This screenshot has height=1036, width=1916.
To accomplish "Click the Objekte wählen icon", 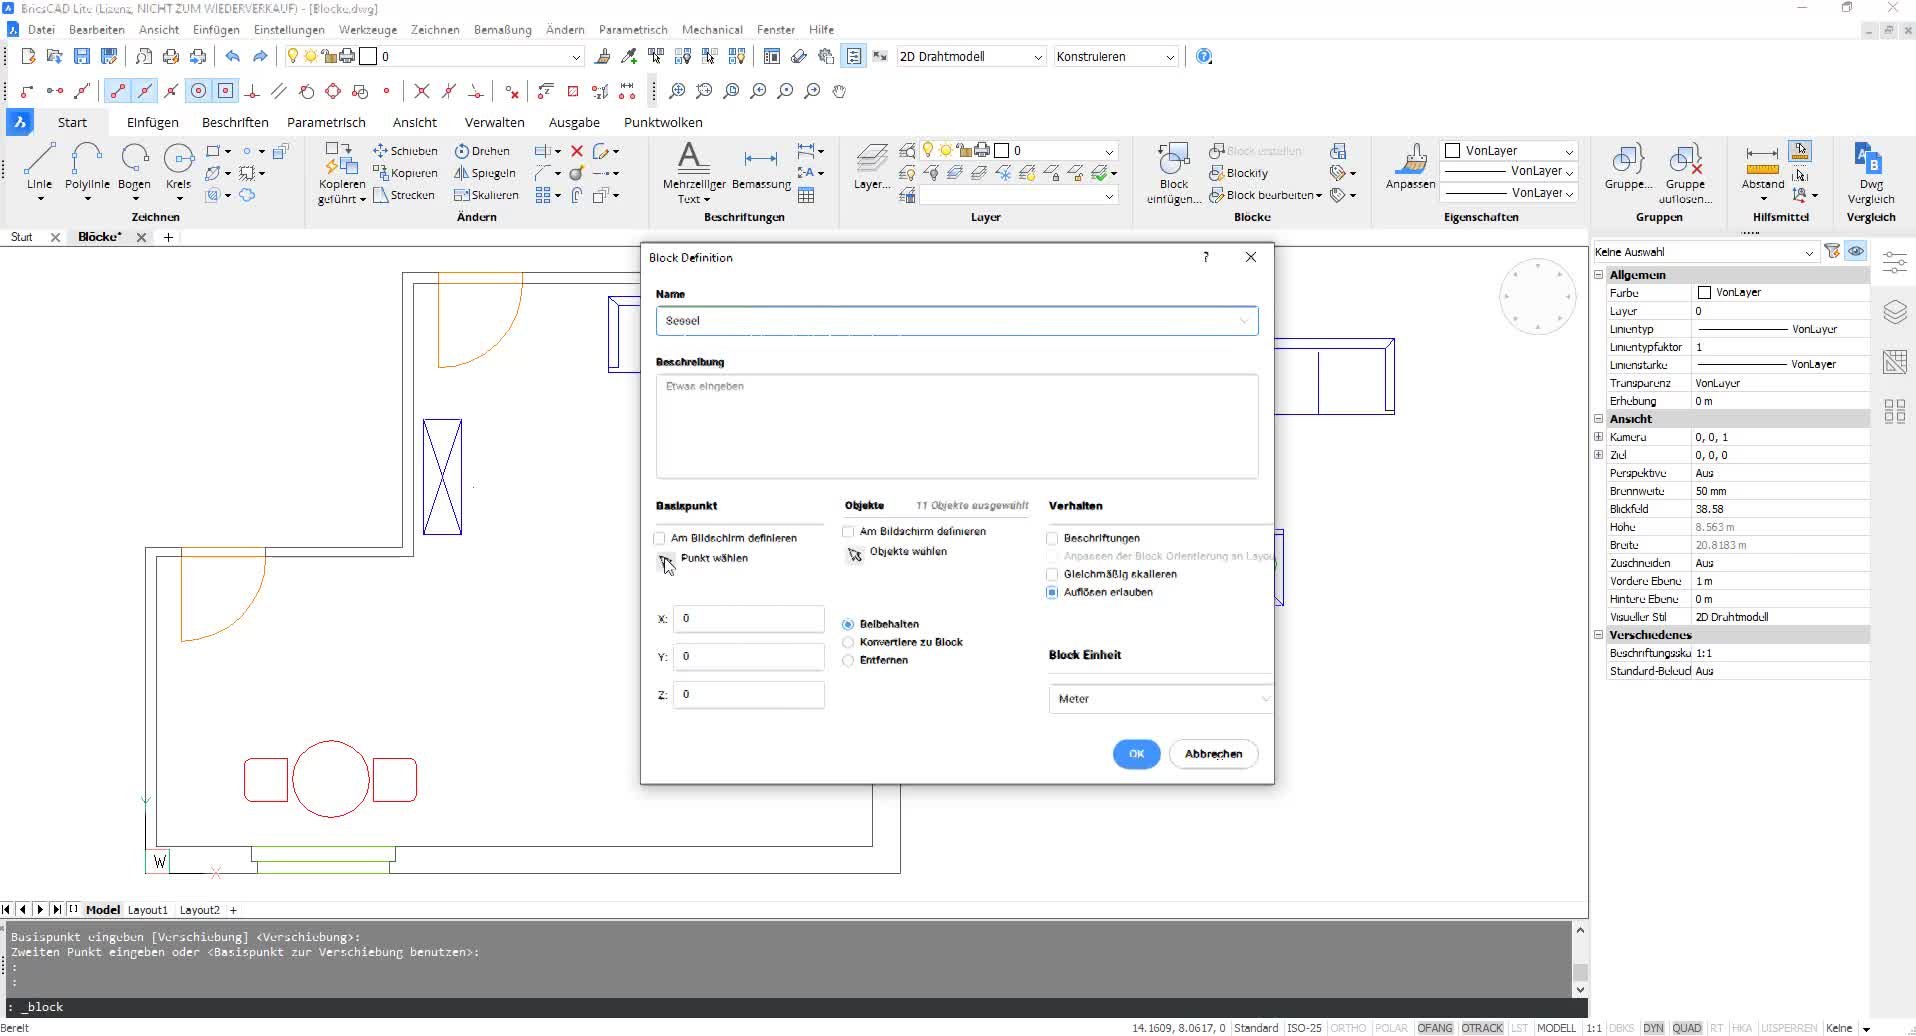I will coord(854,554).
